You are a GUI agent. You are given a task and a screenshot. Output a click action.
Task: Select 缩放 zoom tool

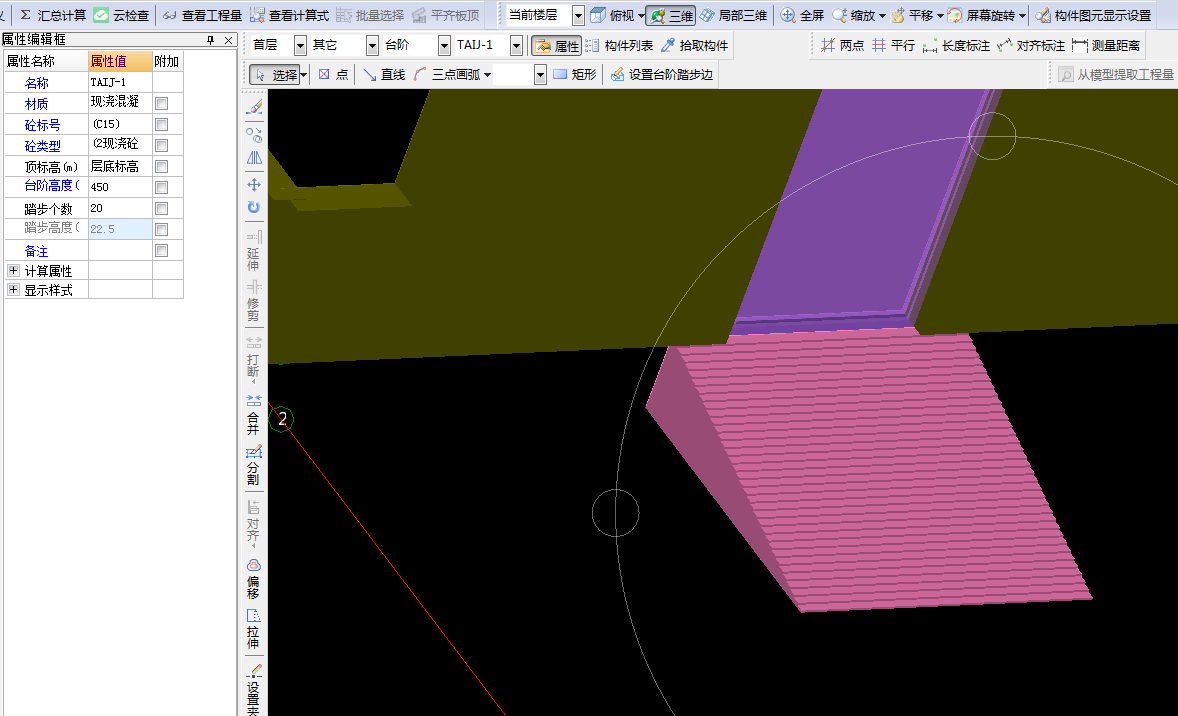click(854, 15)
